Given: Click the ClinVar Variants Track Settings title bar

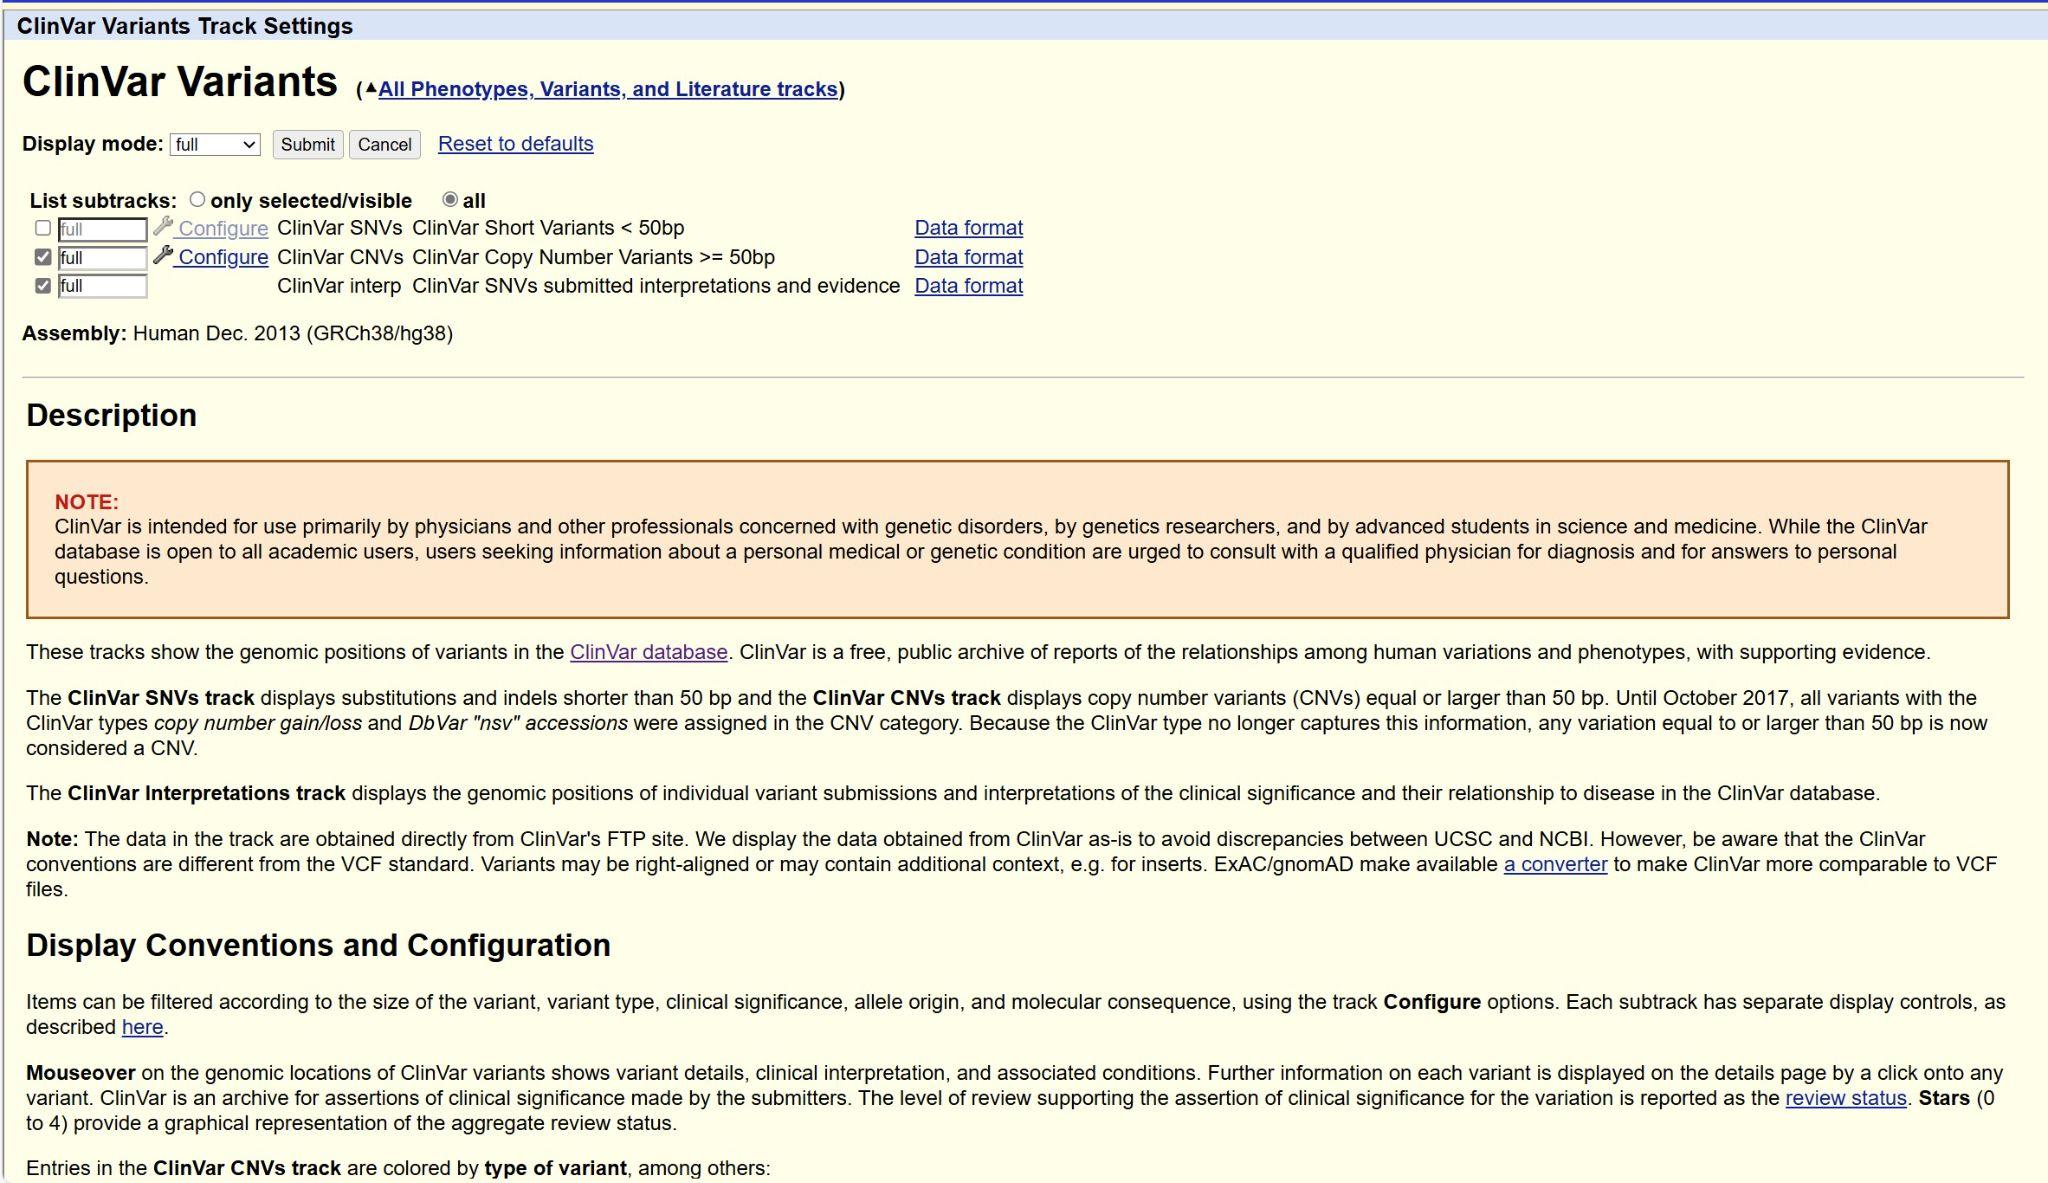Looking at the screenshot, I should click(1024, 26).
